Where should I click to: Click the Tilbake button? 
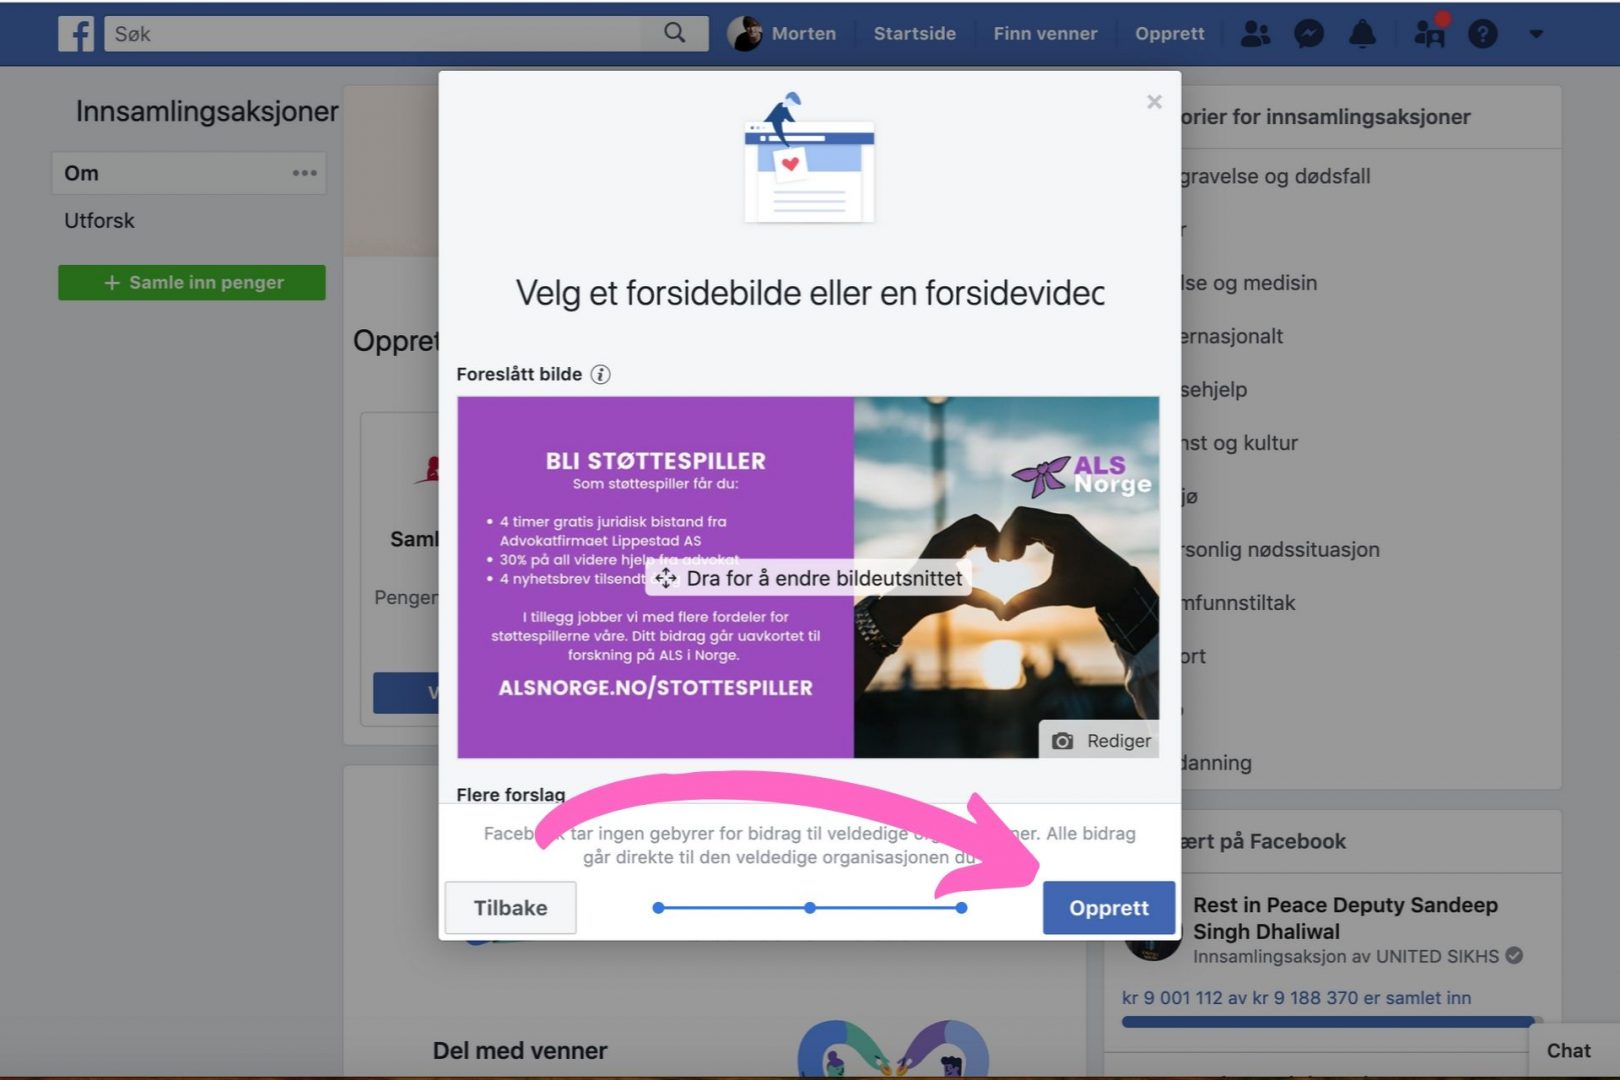click(510, 907)
